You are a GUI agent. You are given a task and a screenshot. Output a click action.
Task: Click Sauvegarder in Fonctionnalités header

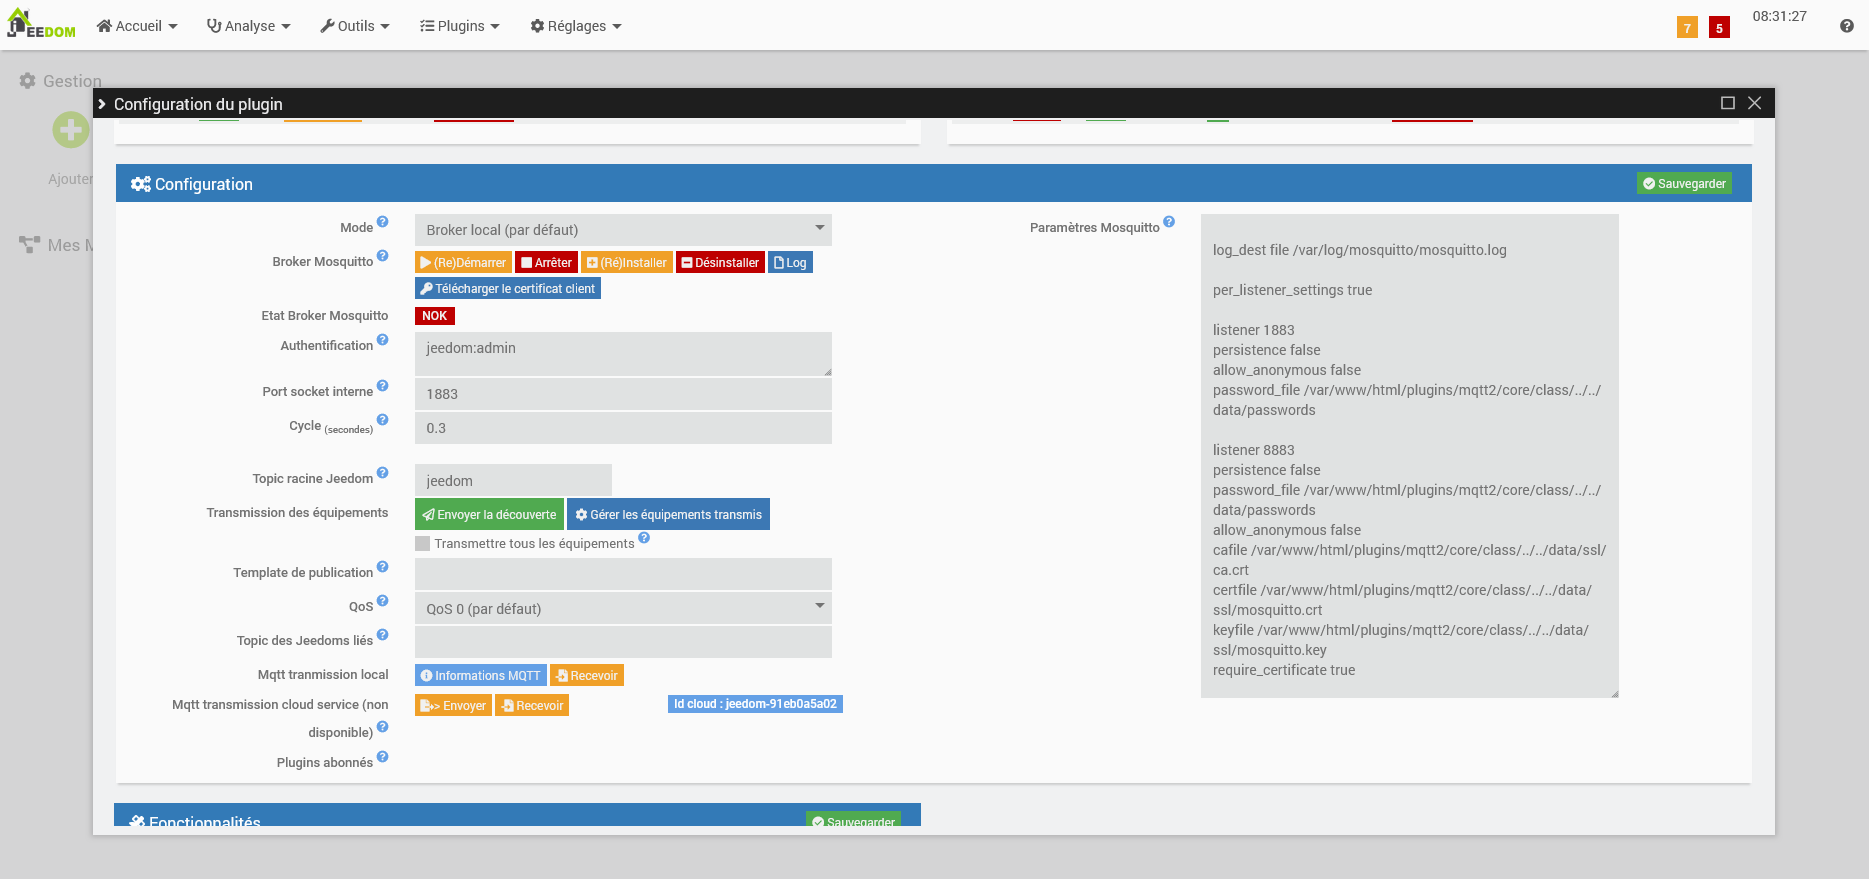click(853, 821)
